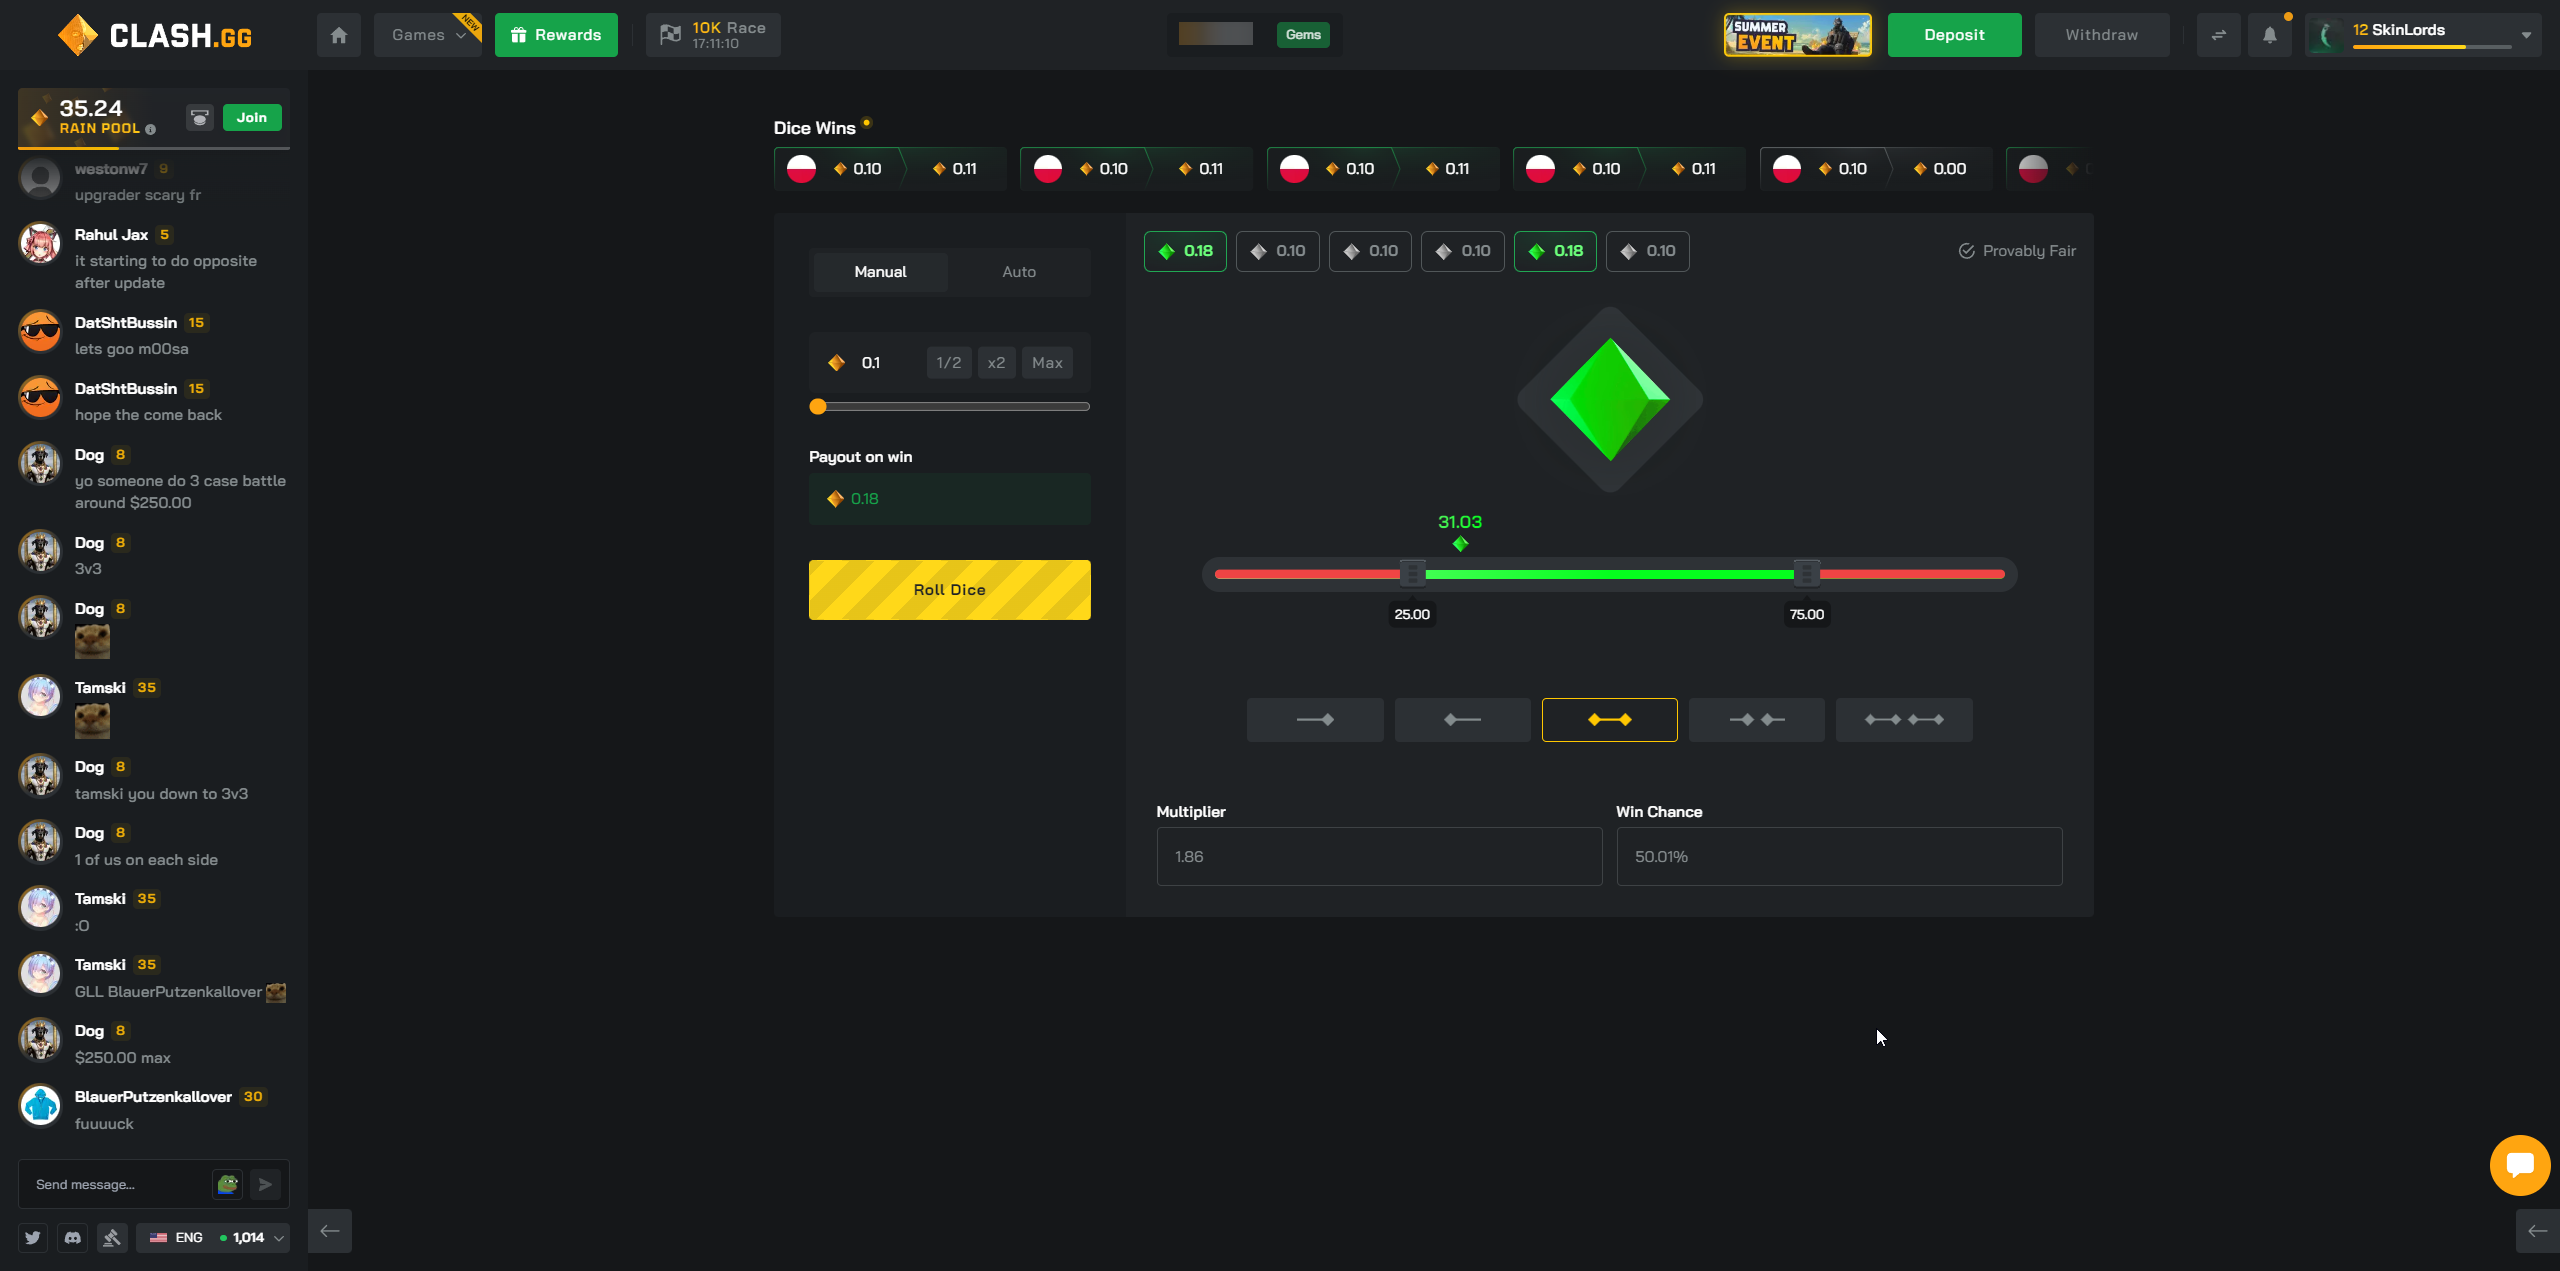The image size is (2560, 1271).
Task: Select the middle Roll Both sides icon
Action: pos(1608,719)
